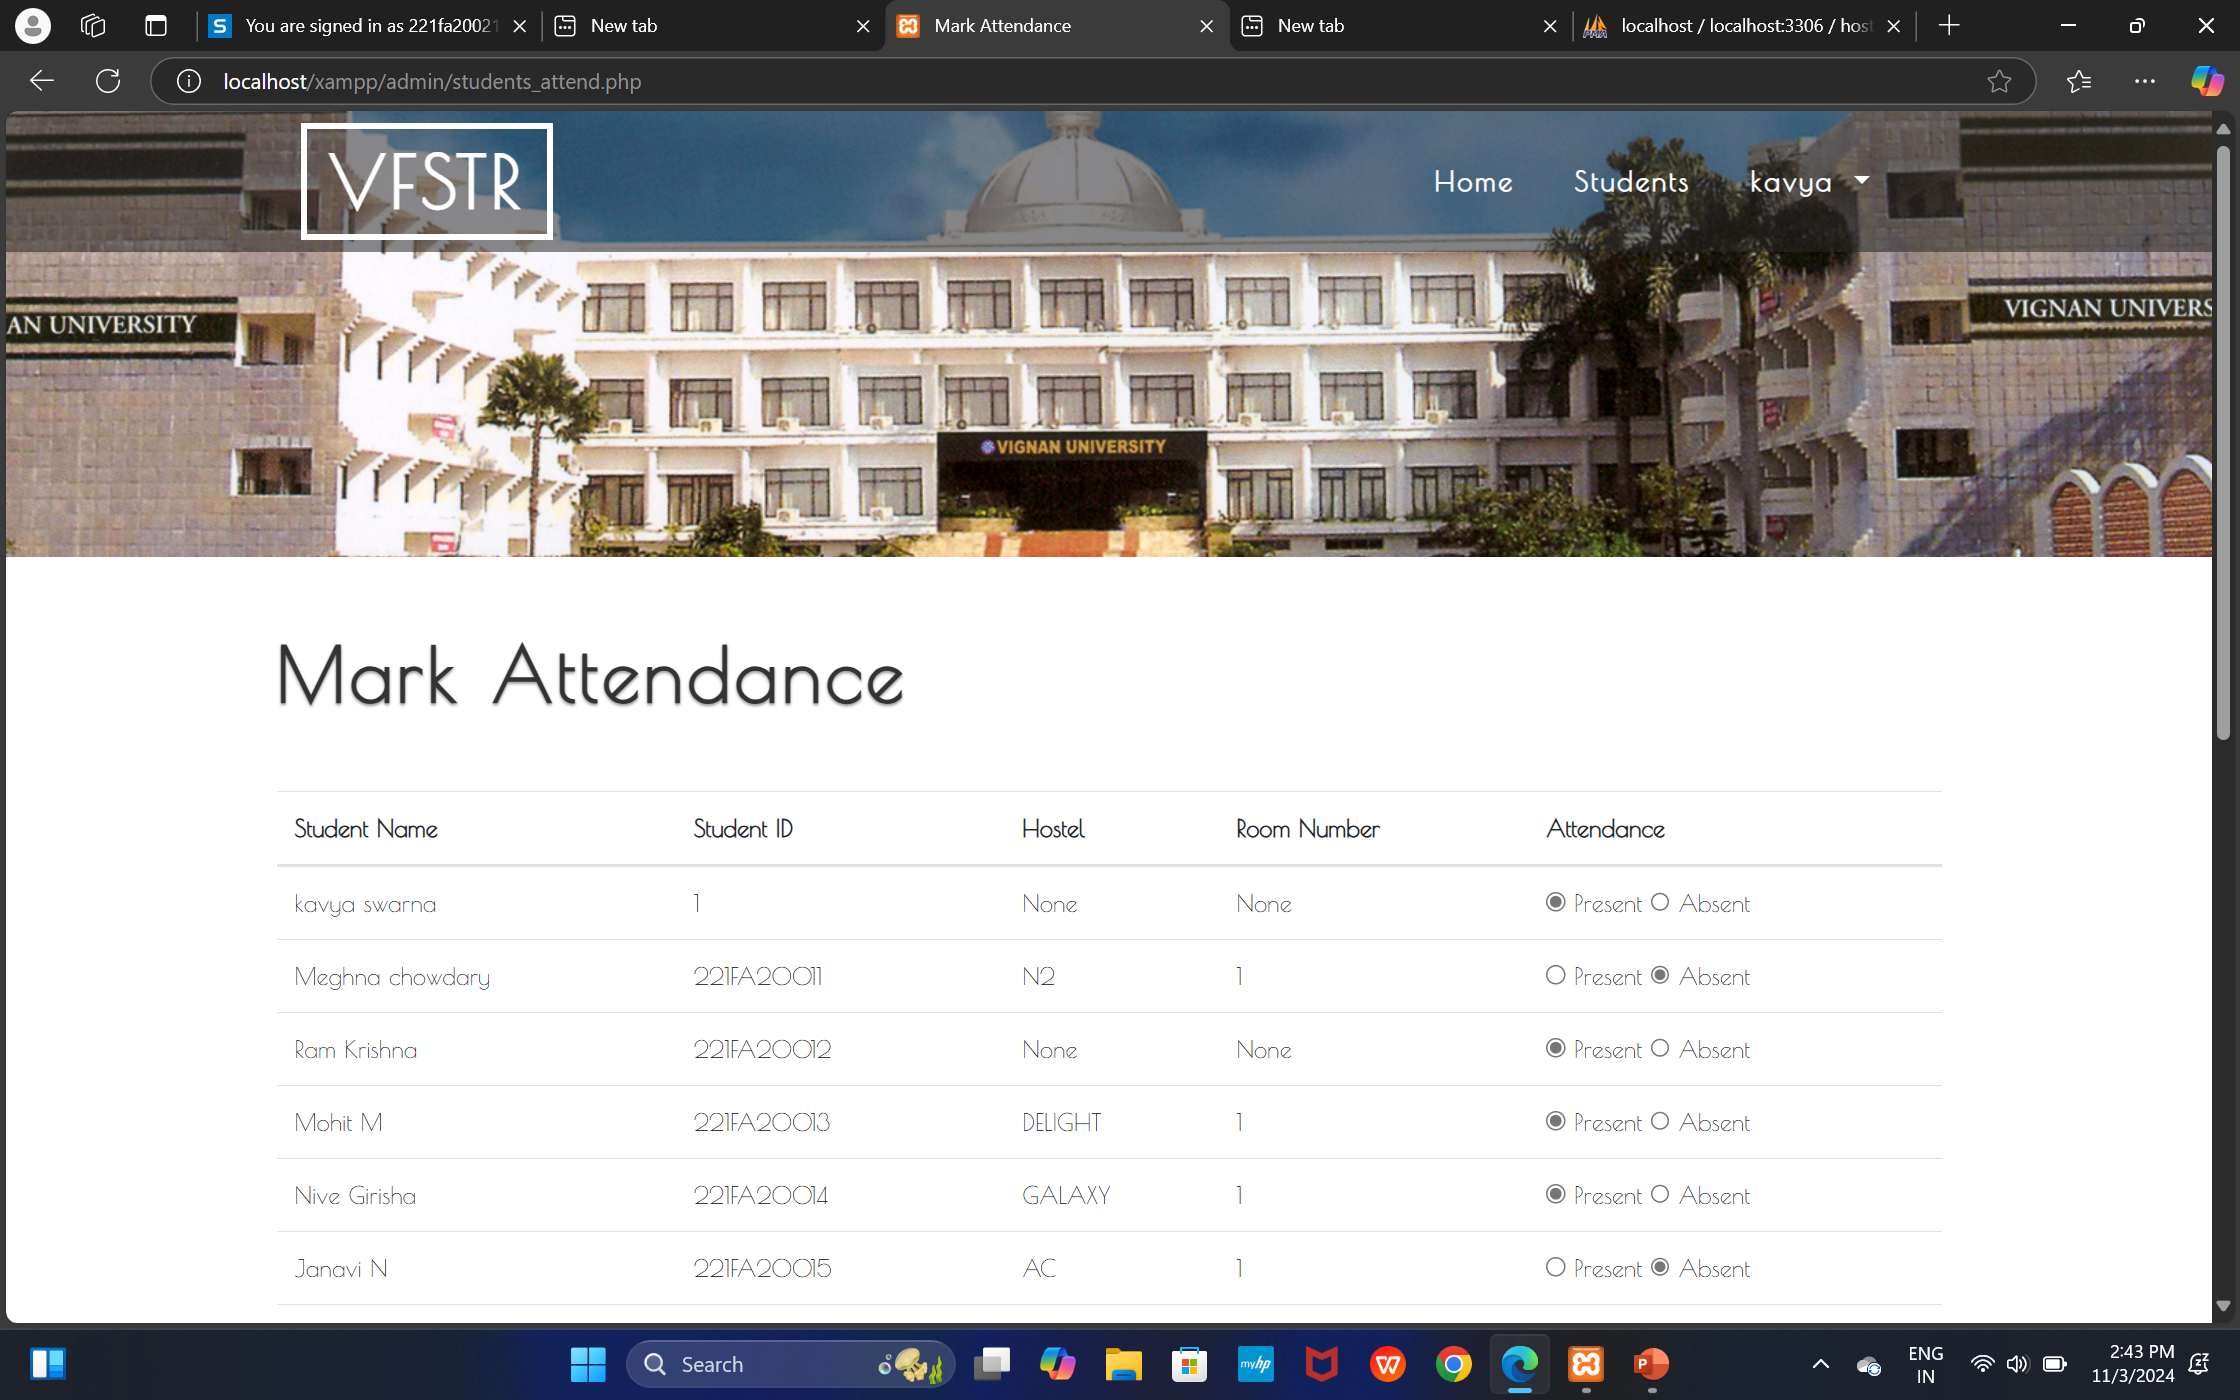This screenshot has height=1400, width=2240.
Task: Open XAMPP control panel from taskbar
Action: (1585, 1364)
